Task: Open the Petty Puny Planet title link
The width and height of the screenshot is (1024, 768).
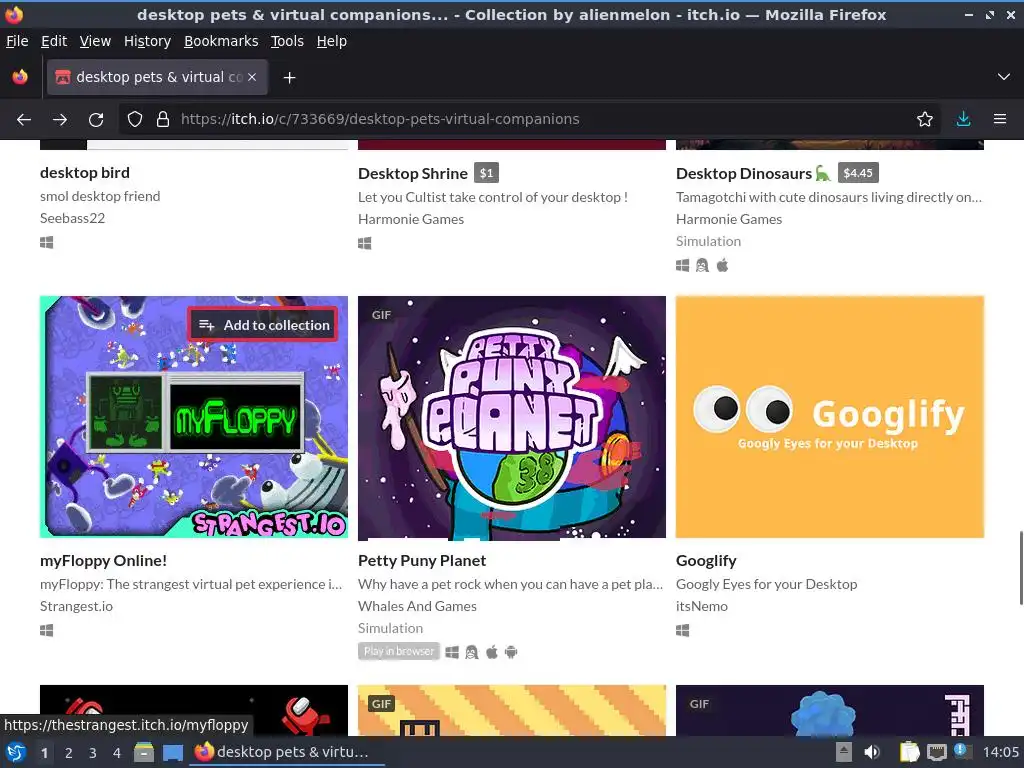Action: pos(422,560)
